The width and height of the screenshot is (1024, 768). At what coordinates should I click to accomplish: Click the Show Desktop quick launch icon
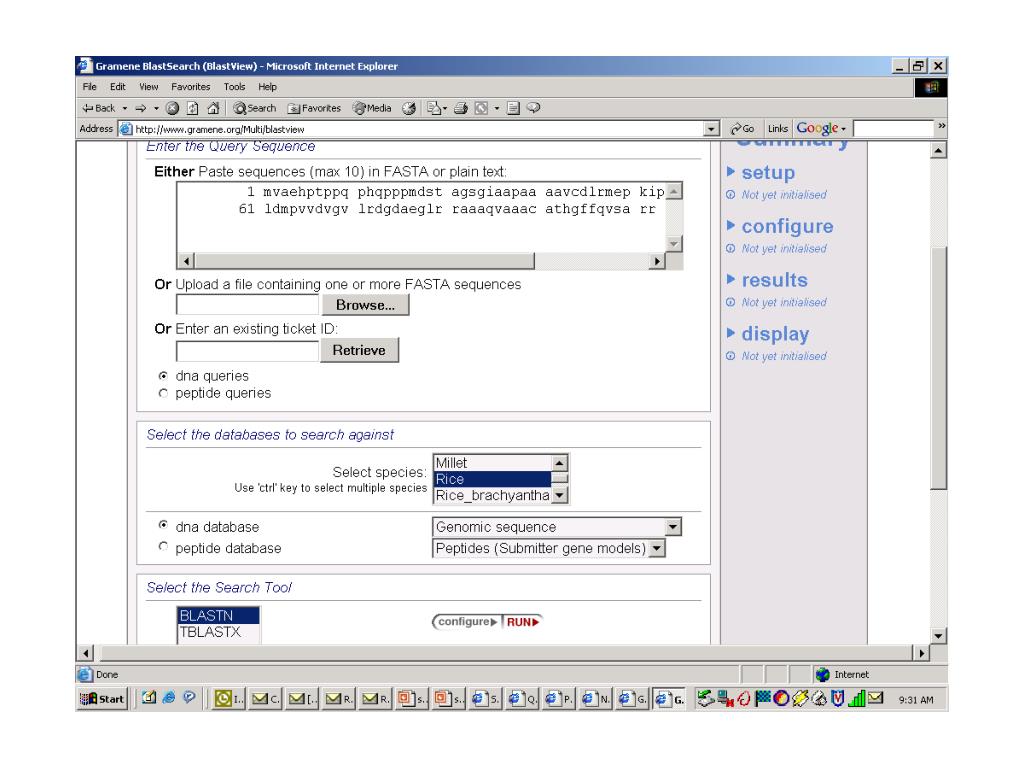pyautogui.click(x=149, y=697)
